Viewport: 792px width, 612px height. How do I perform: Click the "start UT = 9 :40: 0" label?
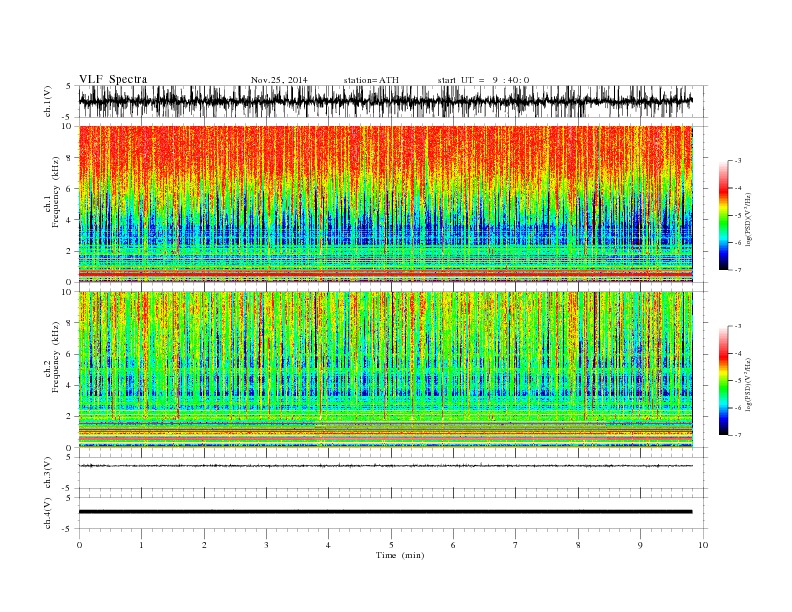(x=483, y=80)
